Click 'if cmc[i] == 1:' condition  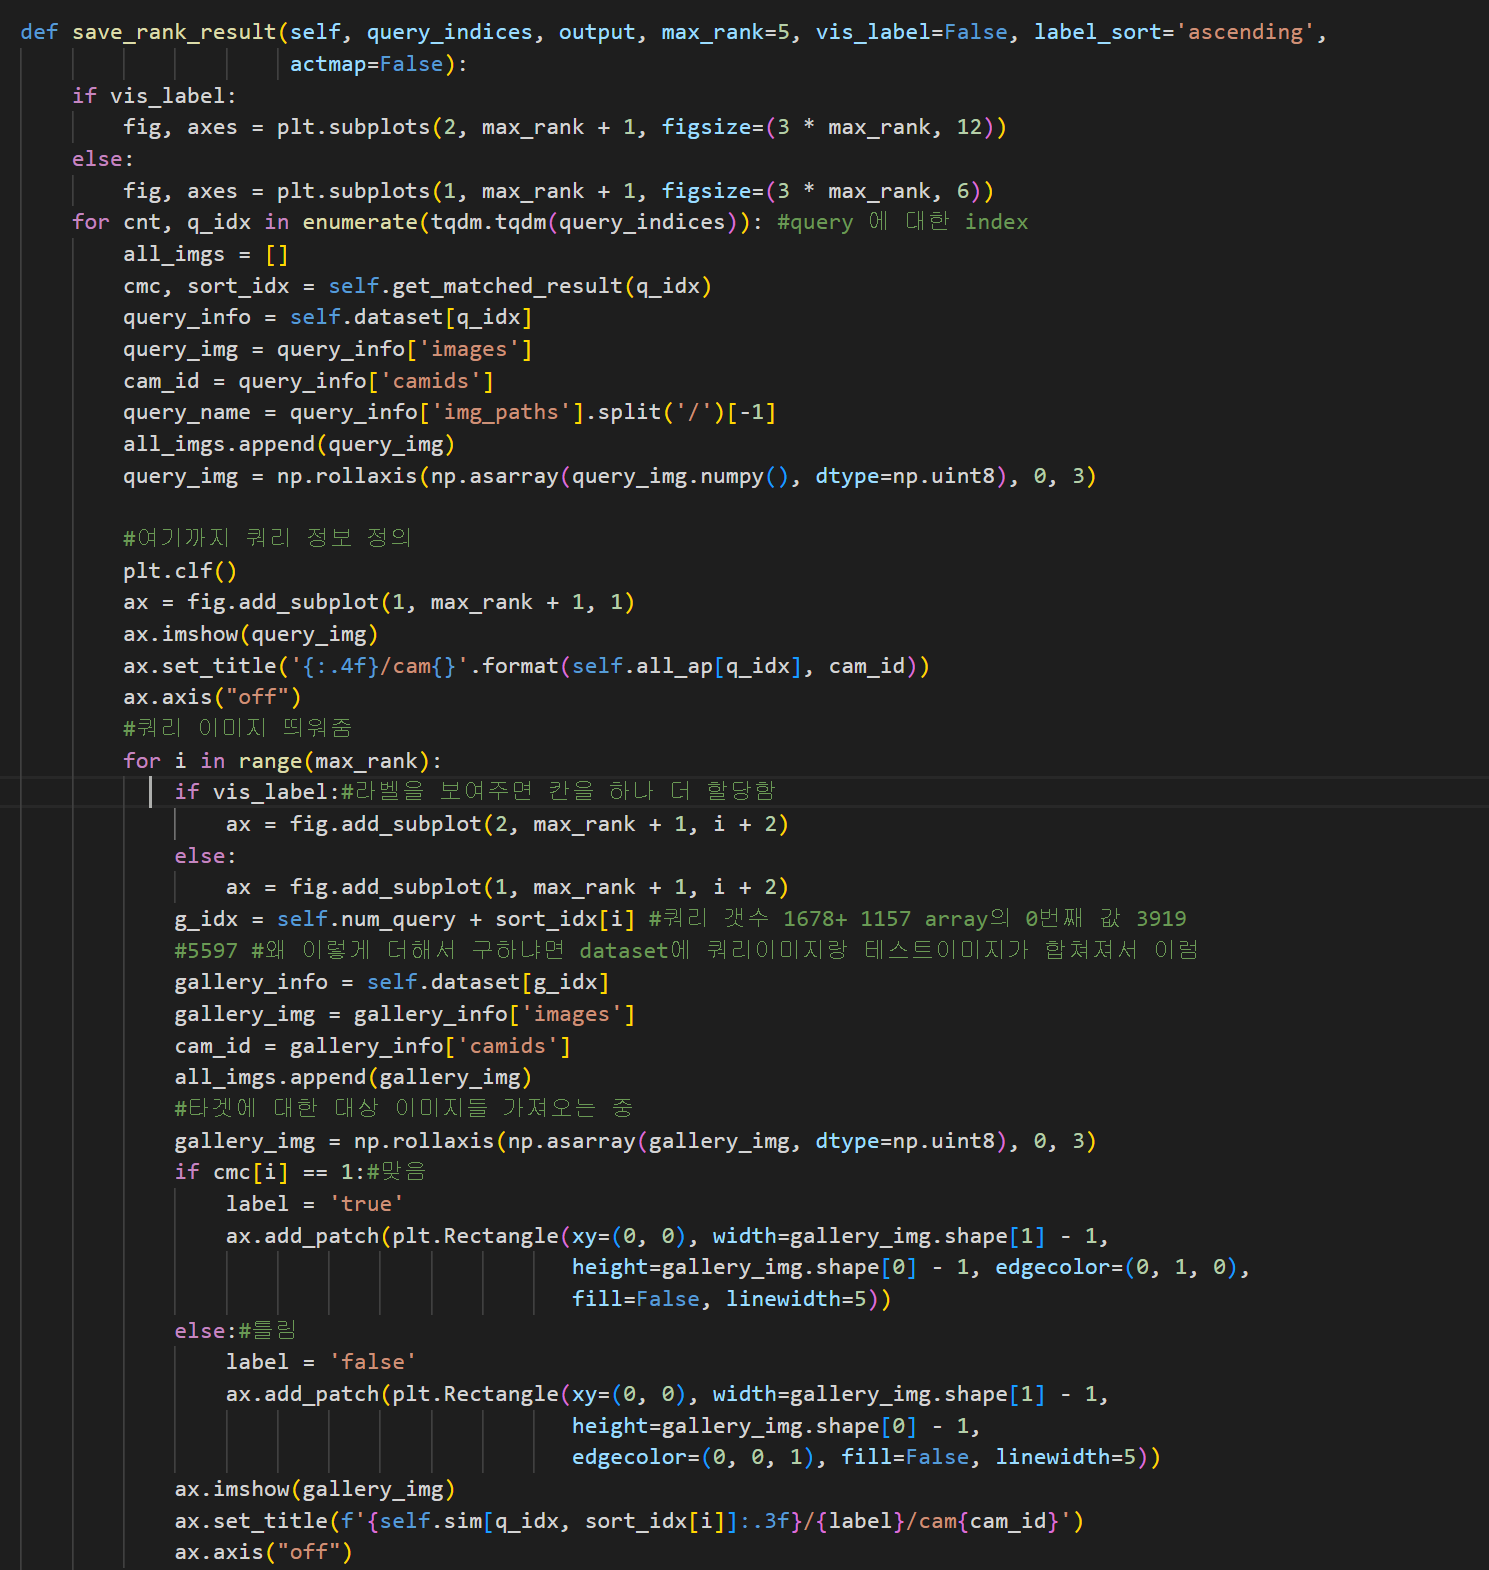270,1172
